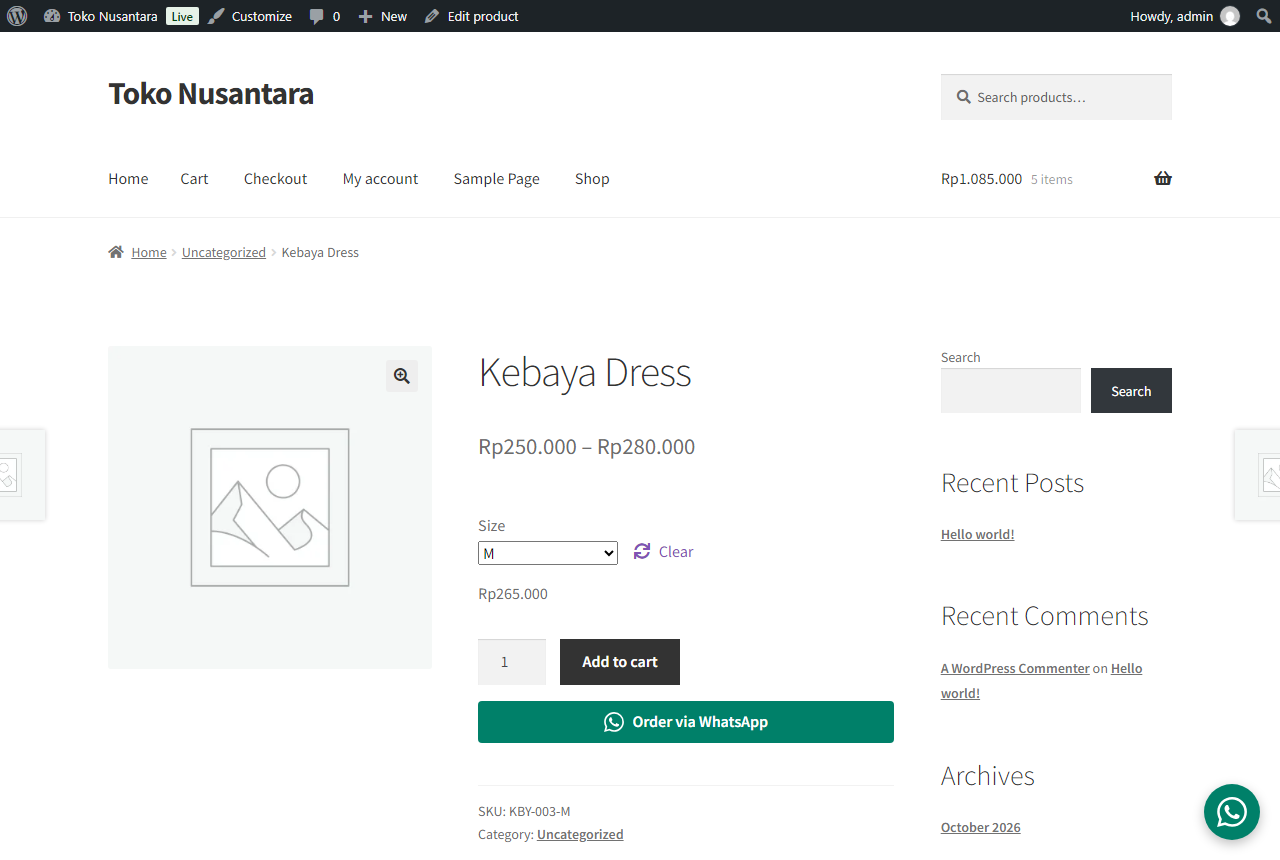Order via WhatsApp button
This screenshot has width=1280, height=860.
pos(686,722)
